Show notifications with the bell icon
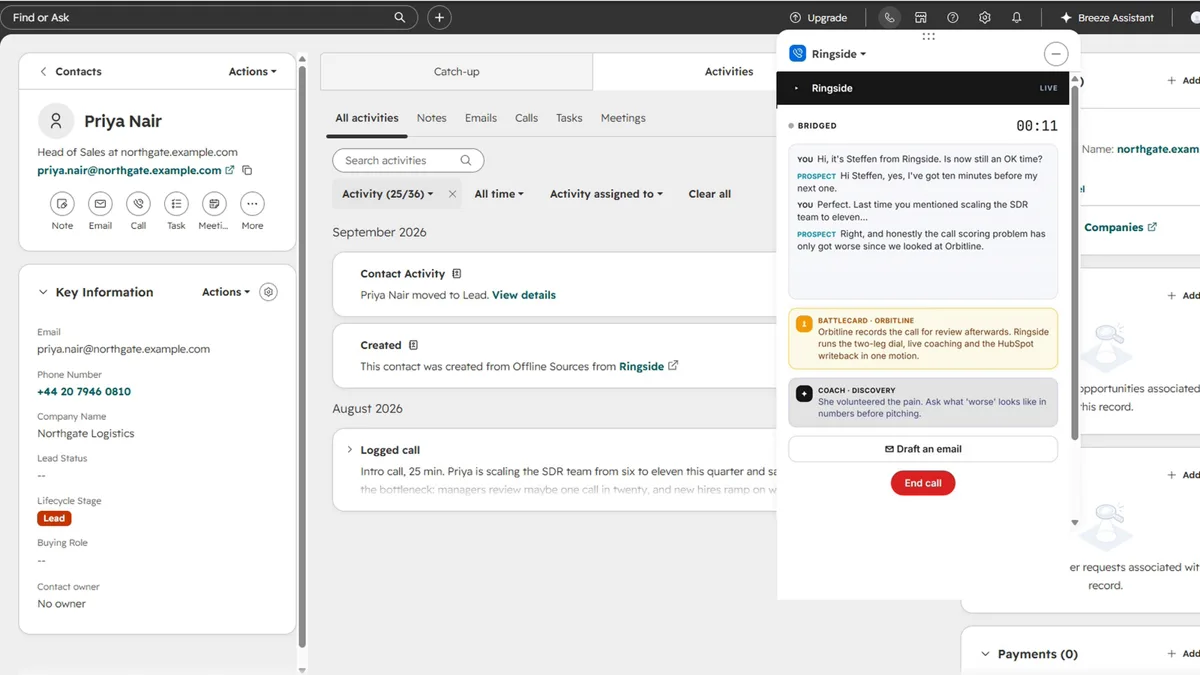The image size is (1200, 675). coord(1017,17)
